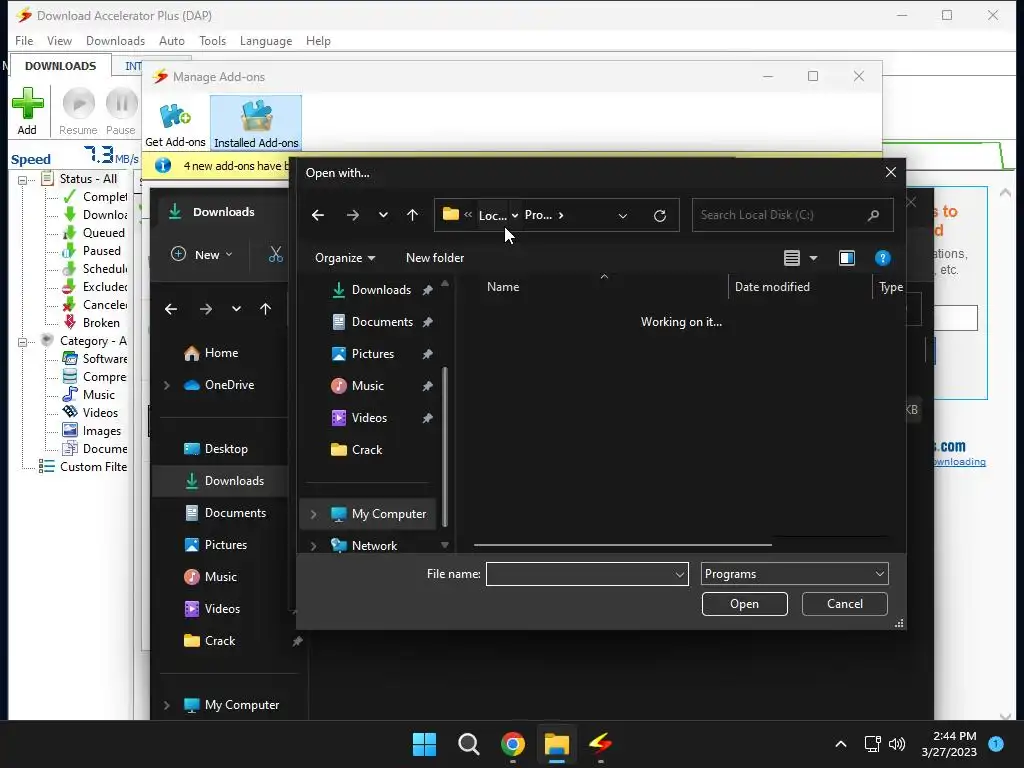Click the Open button in dialog
Viewport: 1024px width, 768px height.
(x=744, y=604)
